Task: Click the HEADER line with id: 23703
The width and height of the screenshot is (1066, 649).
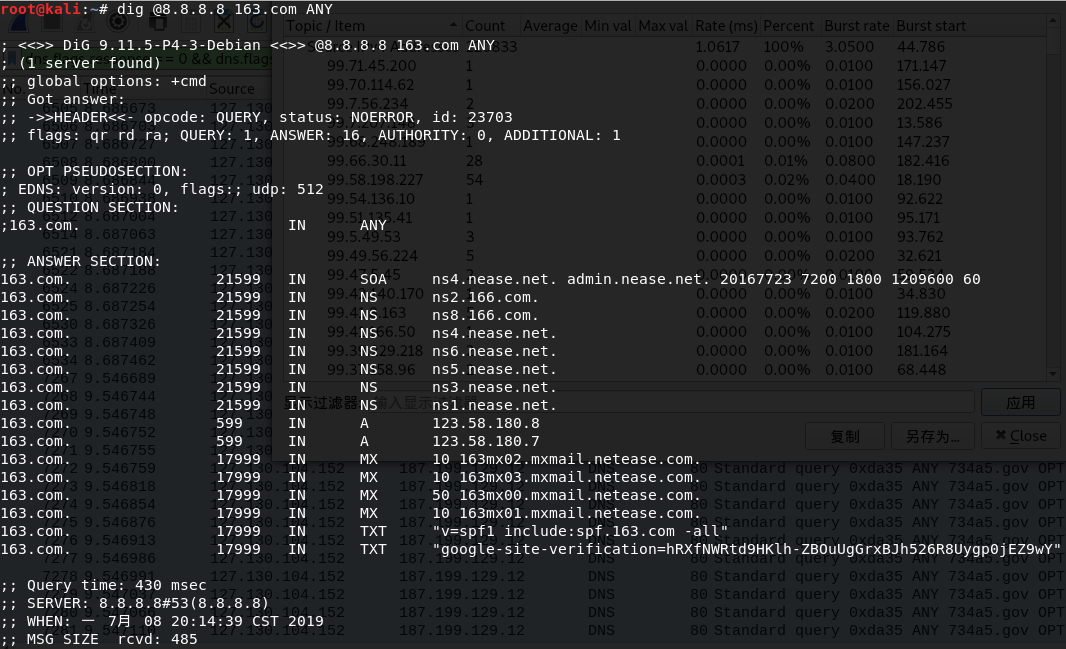Action: (256, 117)
